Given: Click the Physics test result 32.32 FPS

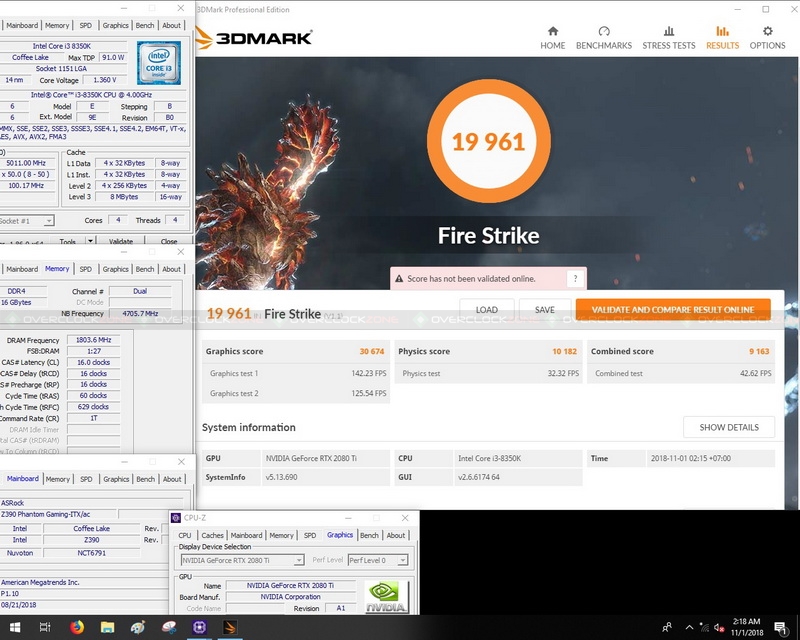Looking at the screenshot, I should coord(563,373).
